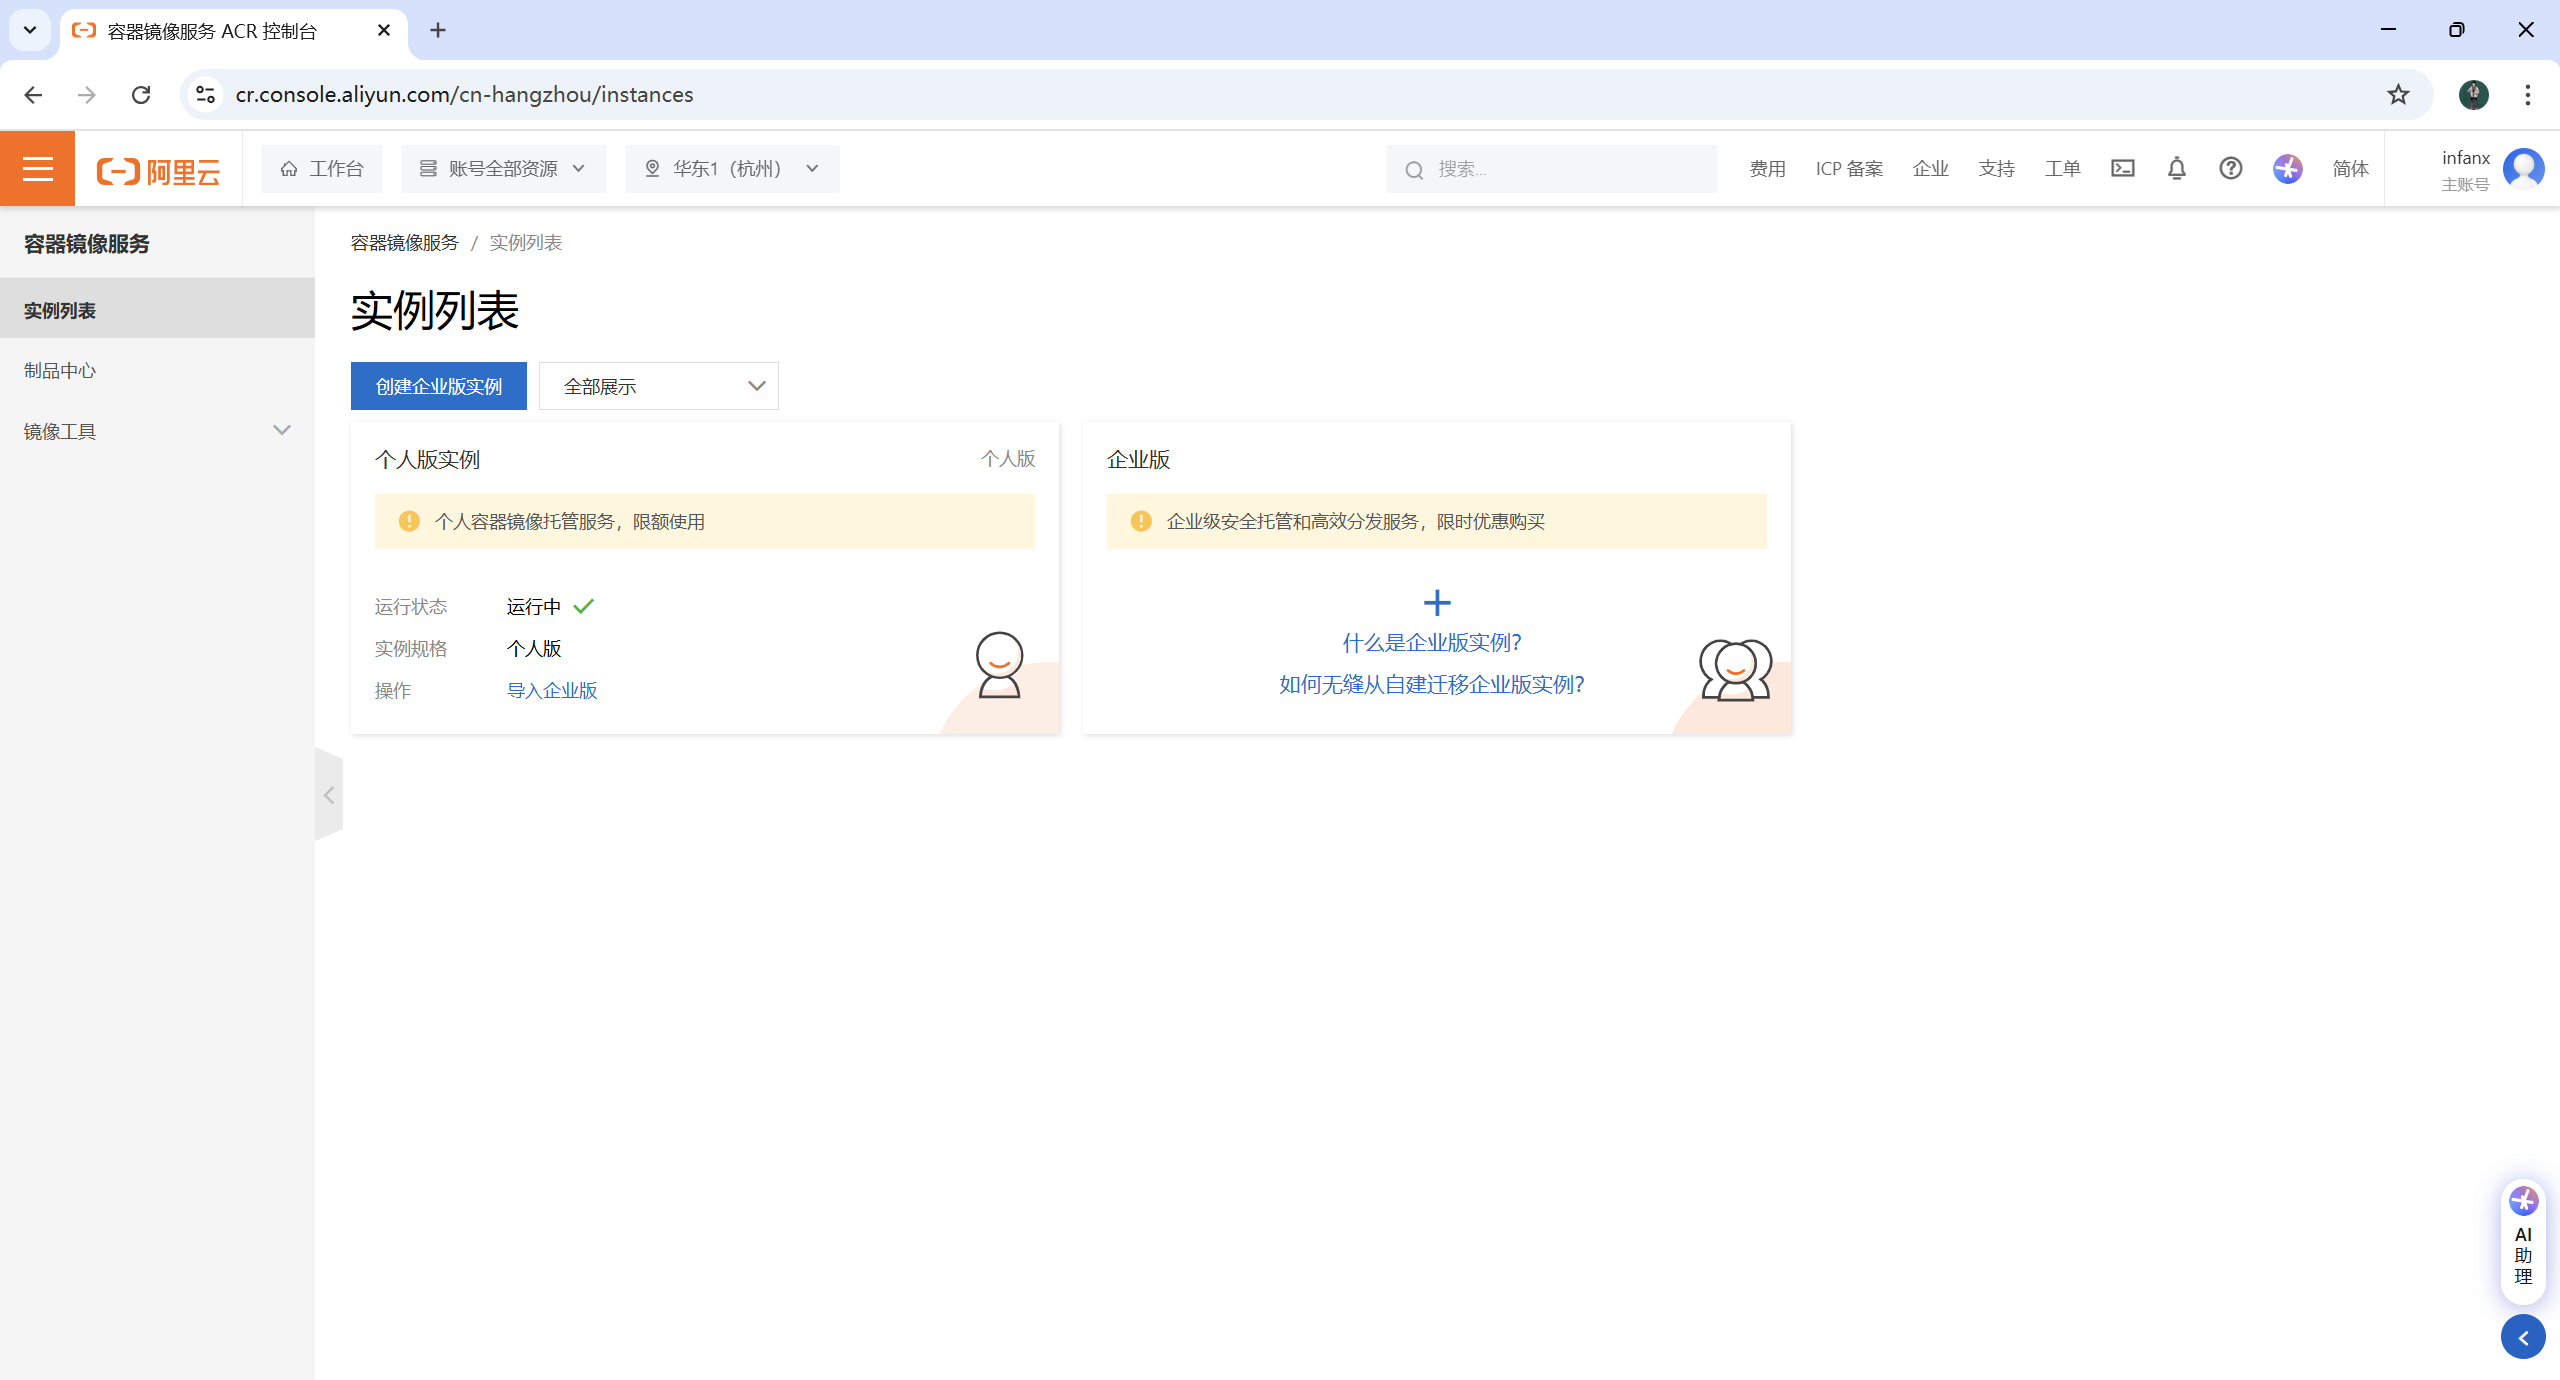Click 个人版实例 card title

coord(427,460)
